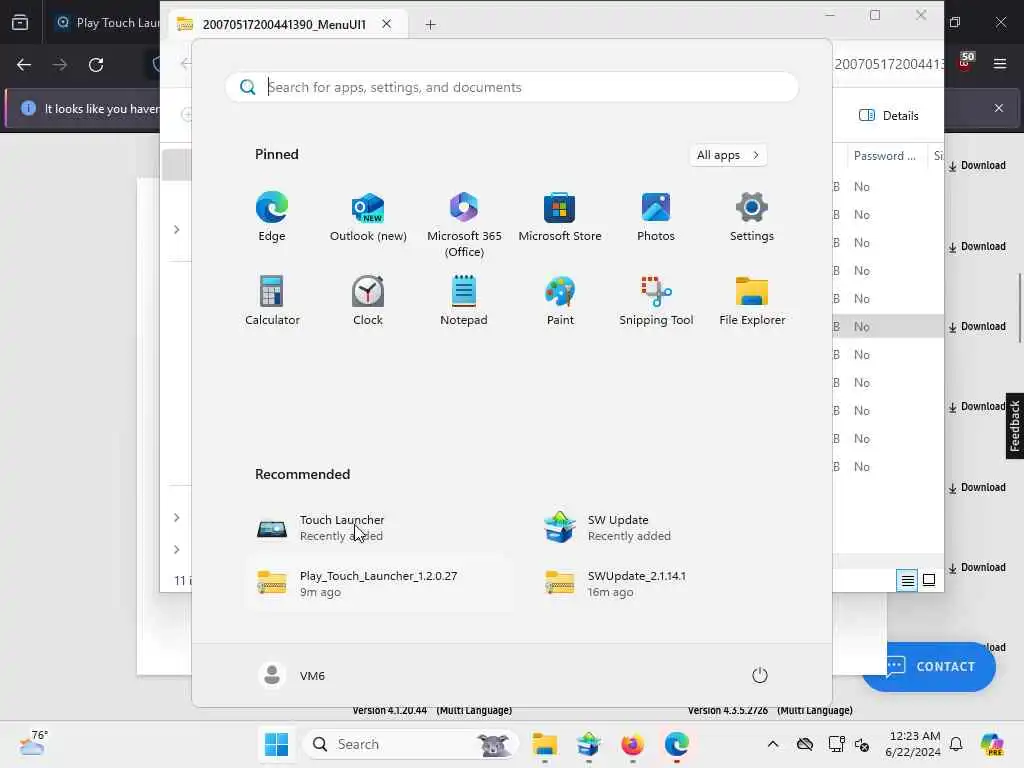Open Edge from the taskbar
The height and width of the screenshot is (768, 1024).
point(677,744)
